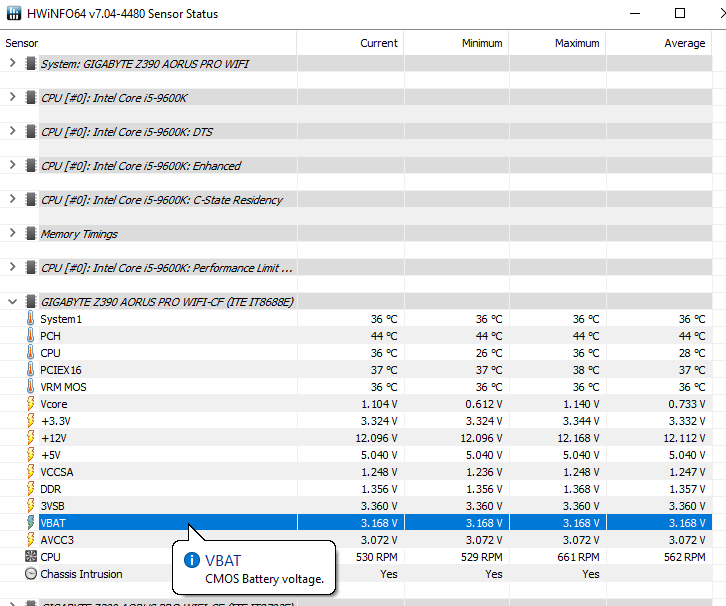Screen dimensions: 726x606
Task: Click CPU fan average 562 RPM
Action: pyautogui.click(x=684, y=556)
